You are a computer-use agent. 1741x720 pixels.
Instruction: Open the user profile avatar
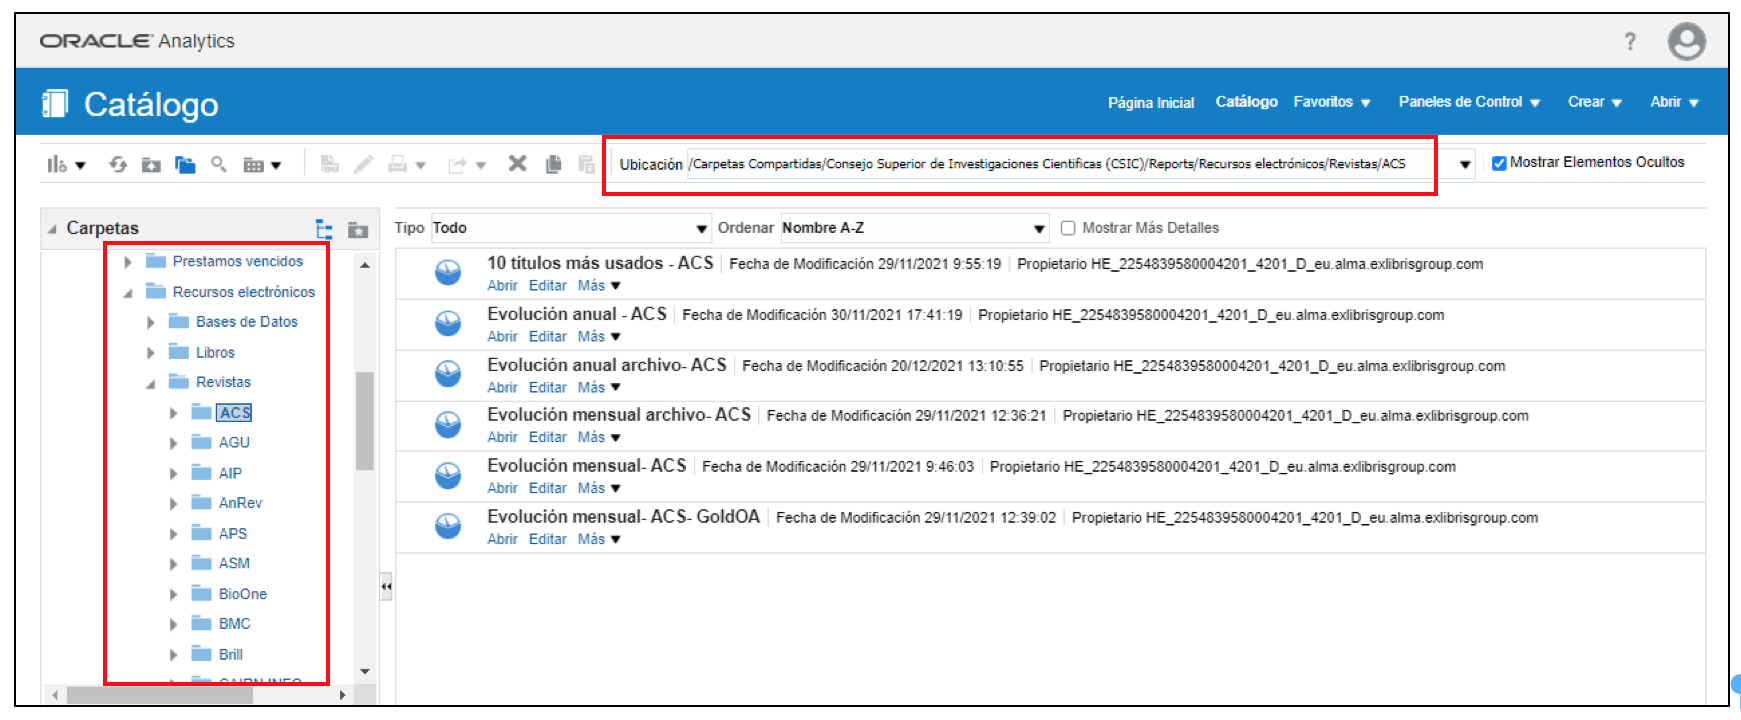(x=1686, y=42)
